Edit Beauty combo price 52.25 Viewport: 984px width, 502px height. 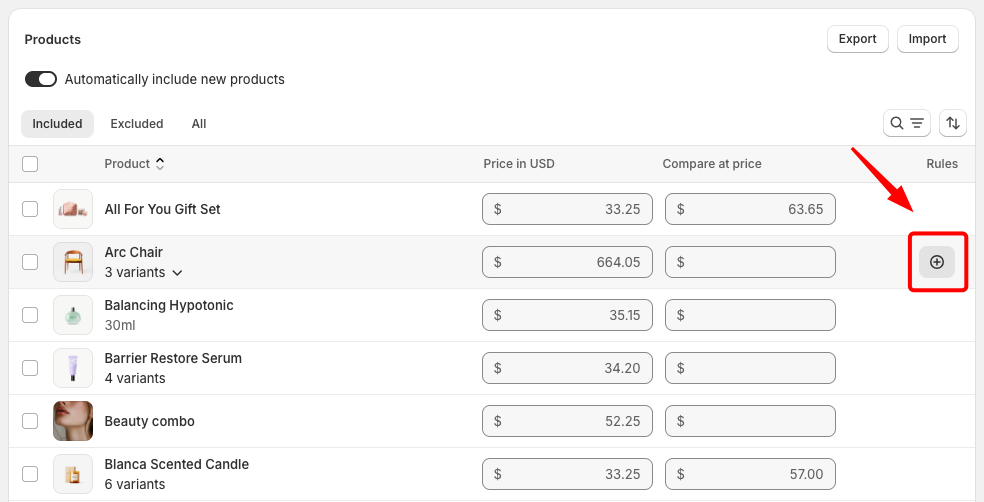point(567,421)
